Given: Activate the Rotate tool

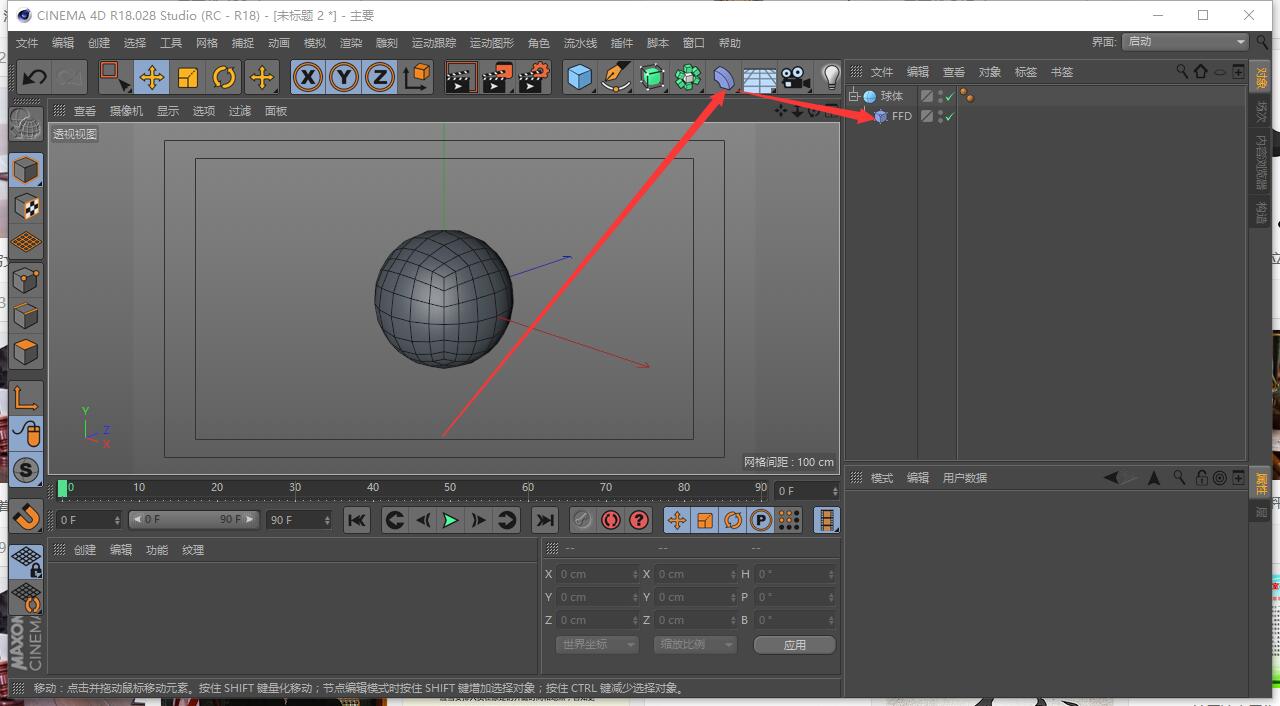Looking at the screenshot, I should (224, 77).
